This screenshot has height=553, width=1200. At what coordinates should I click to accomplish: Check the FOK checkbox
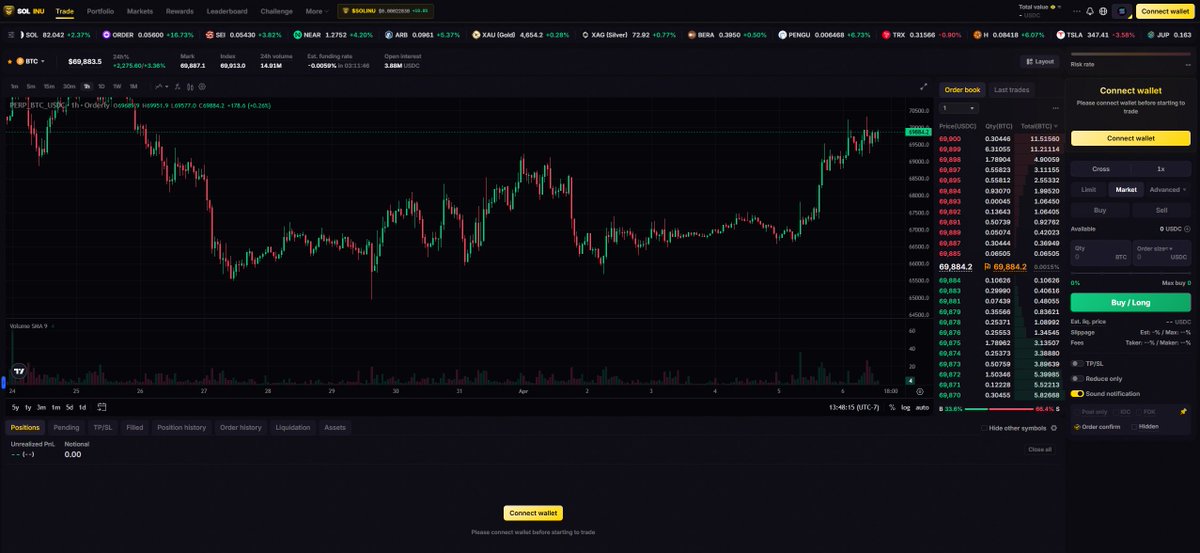pos(1137,411)
